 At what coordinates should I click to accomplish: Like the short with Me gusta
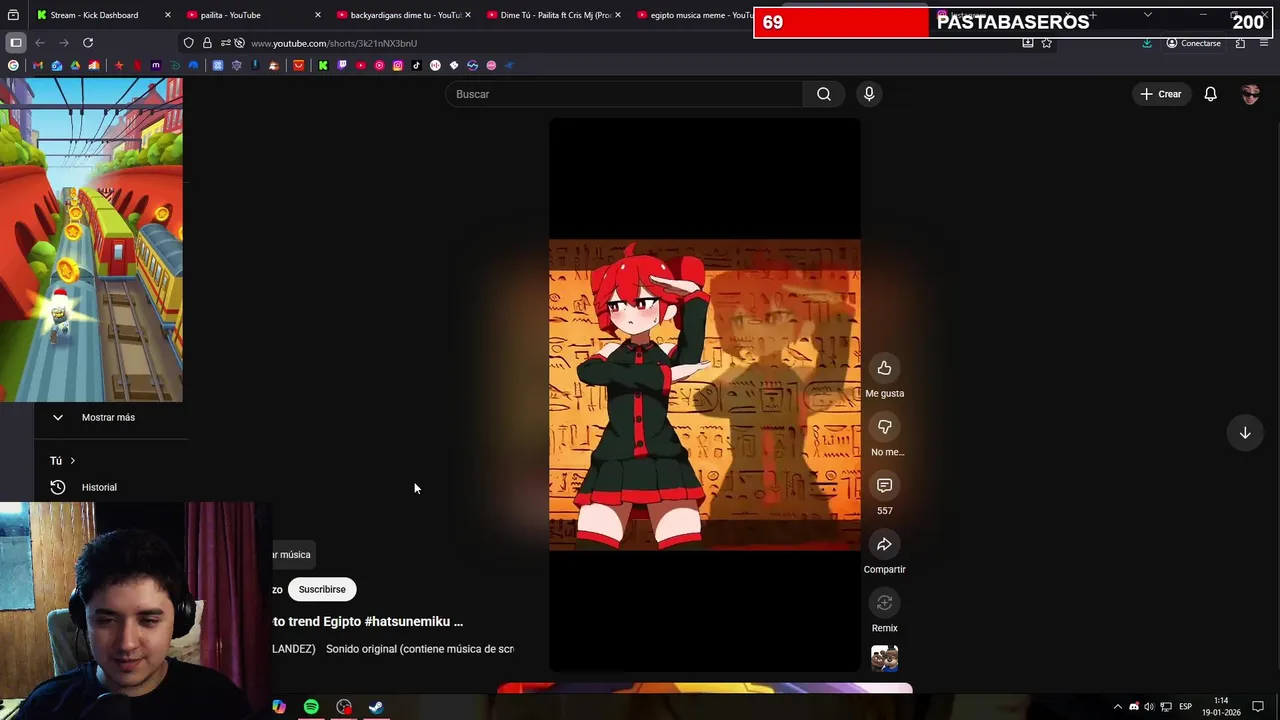884,368
